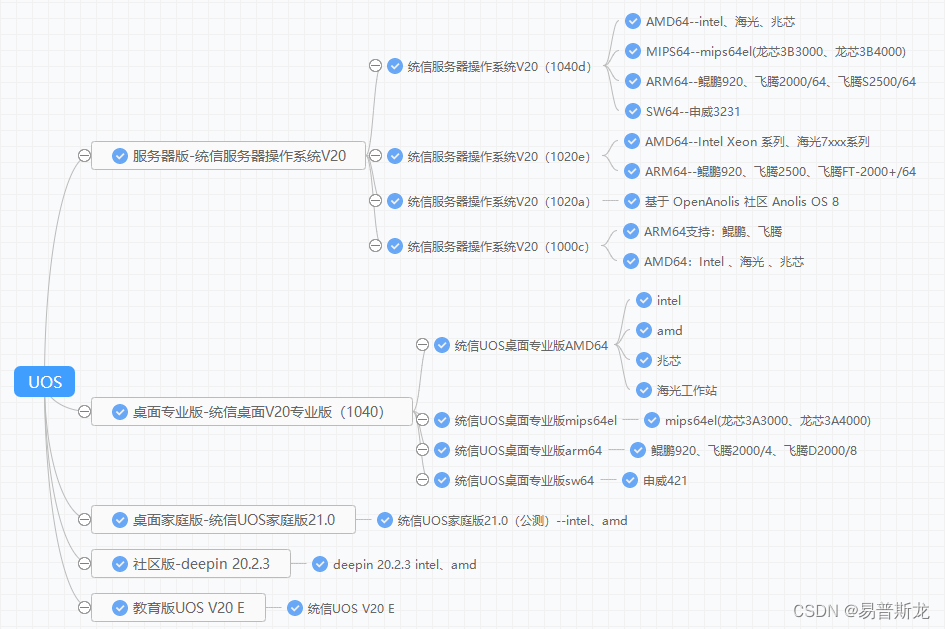Click check icon beside 1040d node
The height and width of the screenshot is (629, 945).
click(395, 66)
